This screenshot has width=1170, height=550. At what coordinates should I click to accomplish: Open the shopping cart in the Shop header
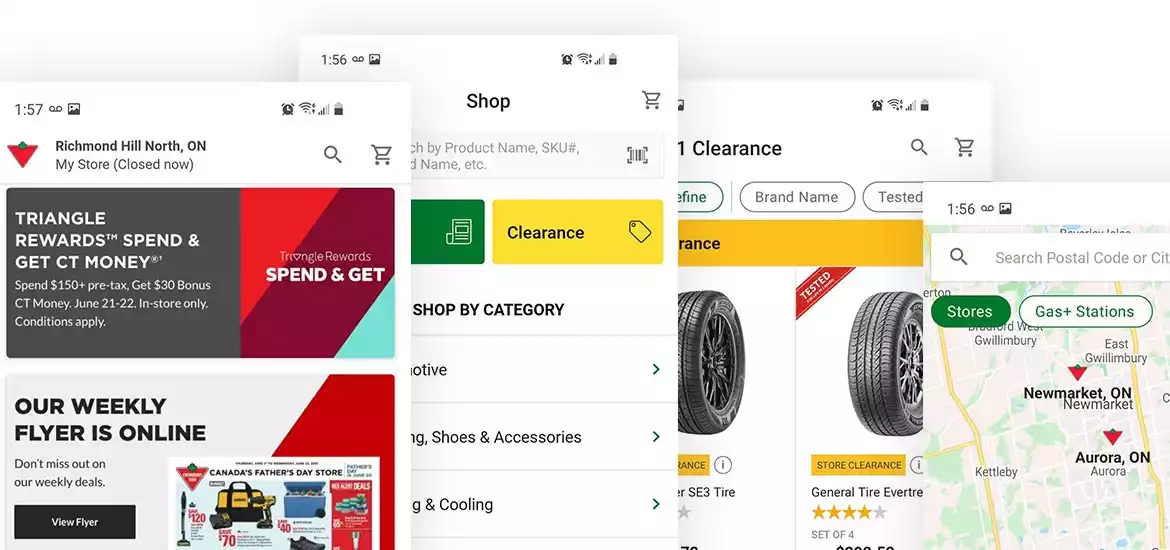coord(651,100)
